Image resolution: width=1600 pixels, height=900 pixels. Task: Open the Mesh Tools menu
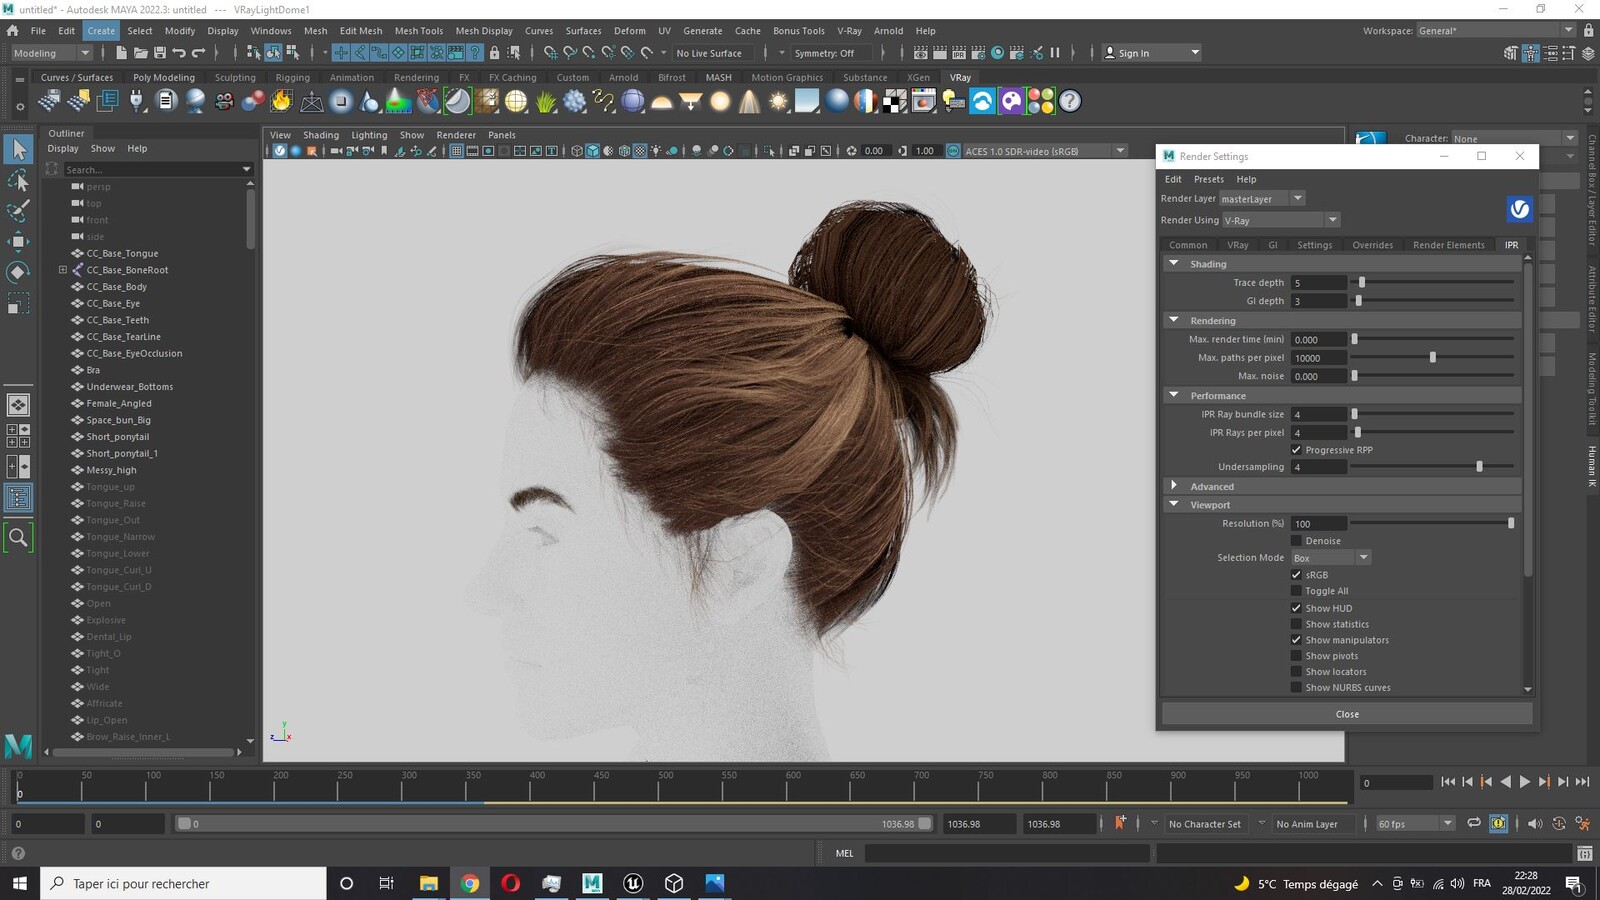[x=418, y=31]
